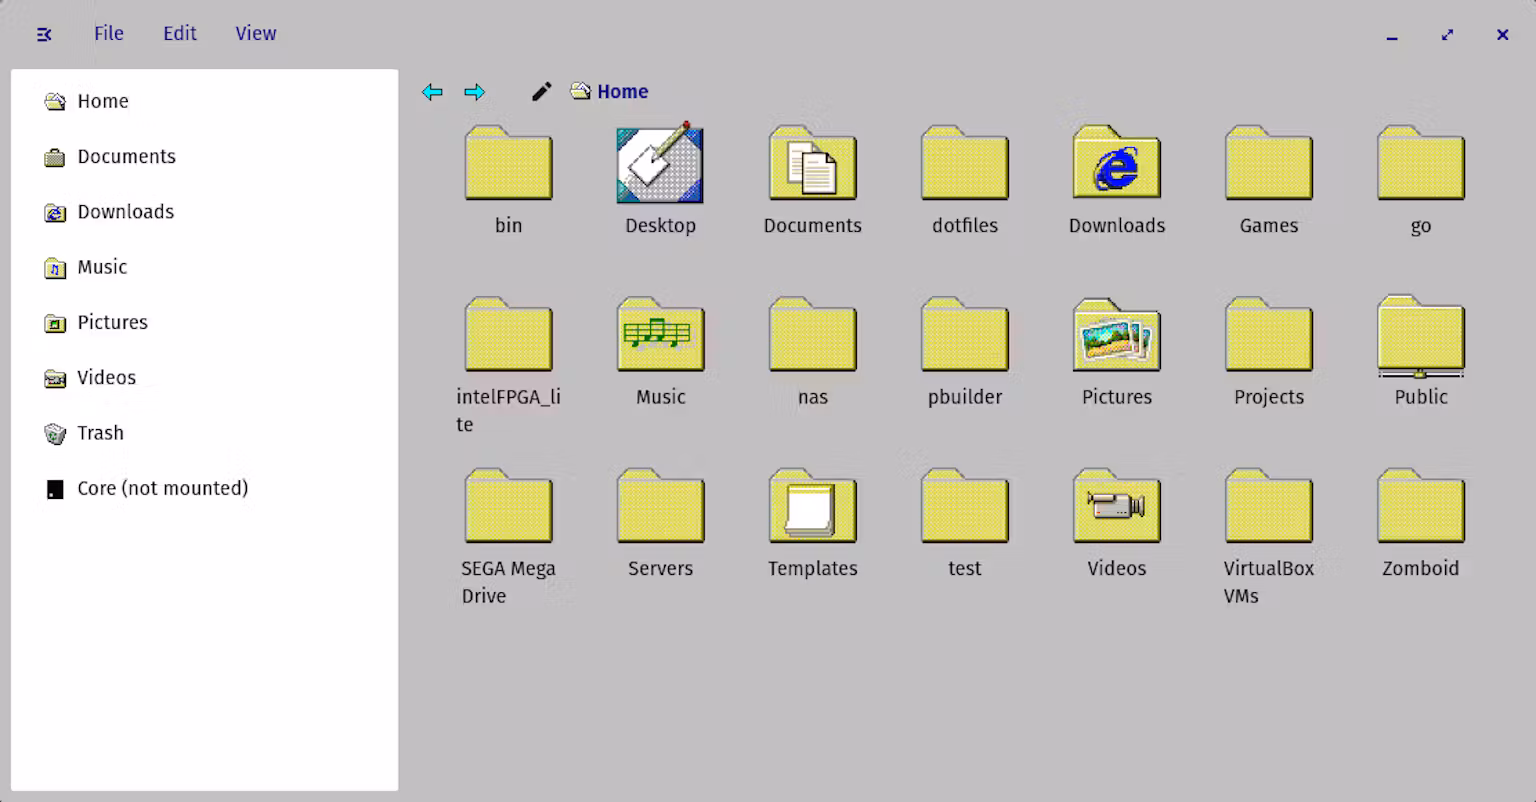Maximize the file manager window

1447,35
